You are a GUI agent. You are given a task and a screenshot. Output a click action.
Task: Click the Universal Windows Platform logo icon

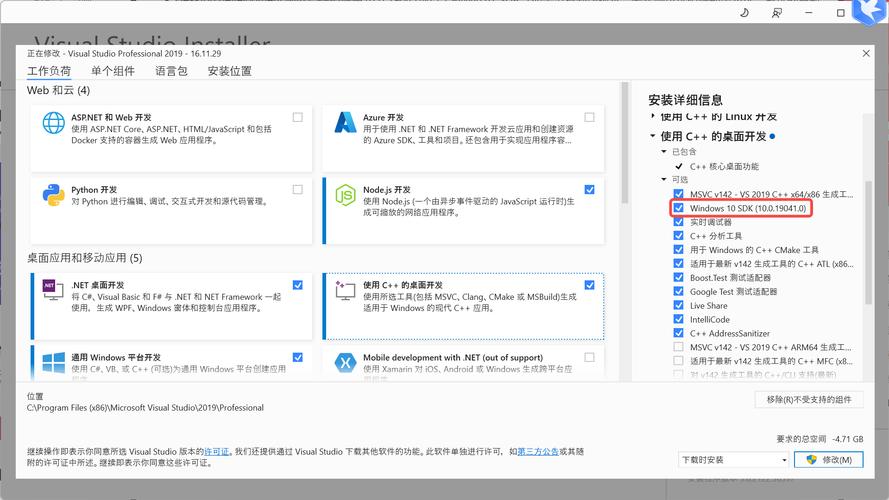click(x=54, y=362)
